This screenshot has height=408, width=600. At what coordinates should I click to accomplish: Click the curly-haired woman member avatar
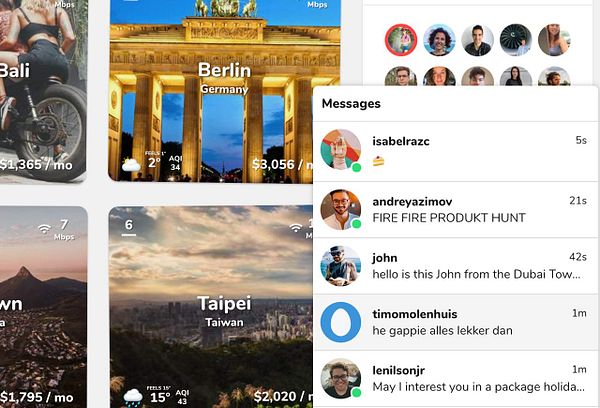[x=439, y=40]
